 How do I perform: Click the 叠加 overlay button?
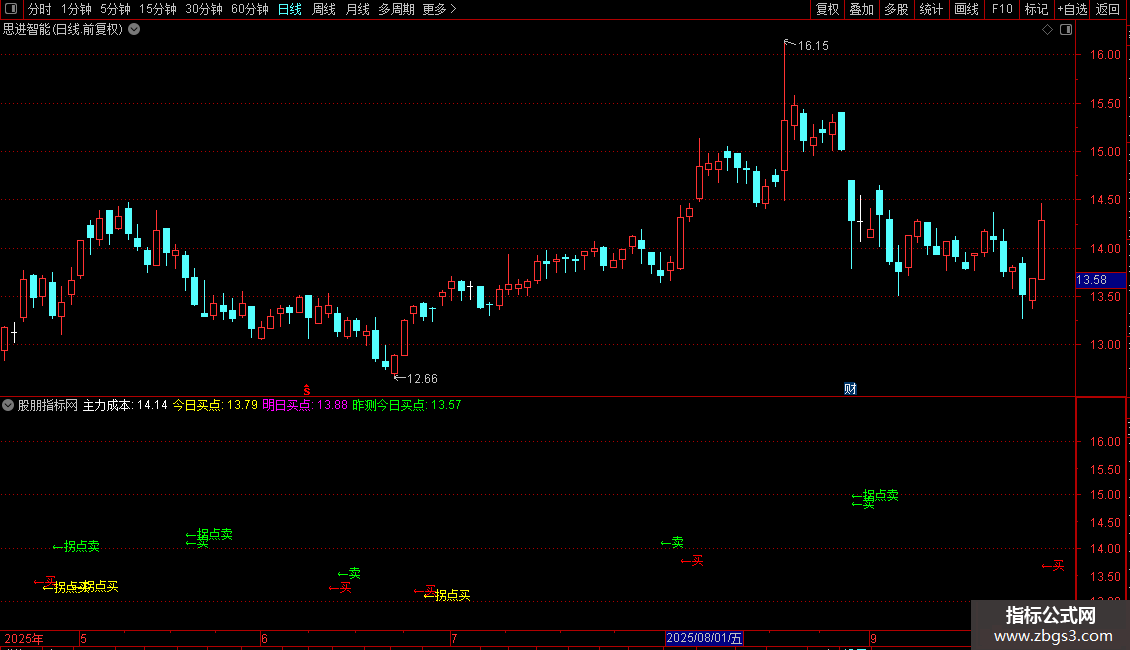point(861,9)
